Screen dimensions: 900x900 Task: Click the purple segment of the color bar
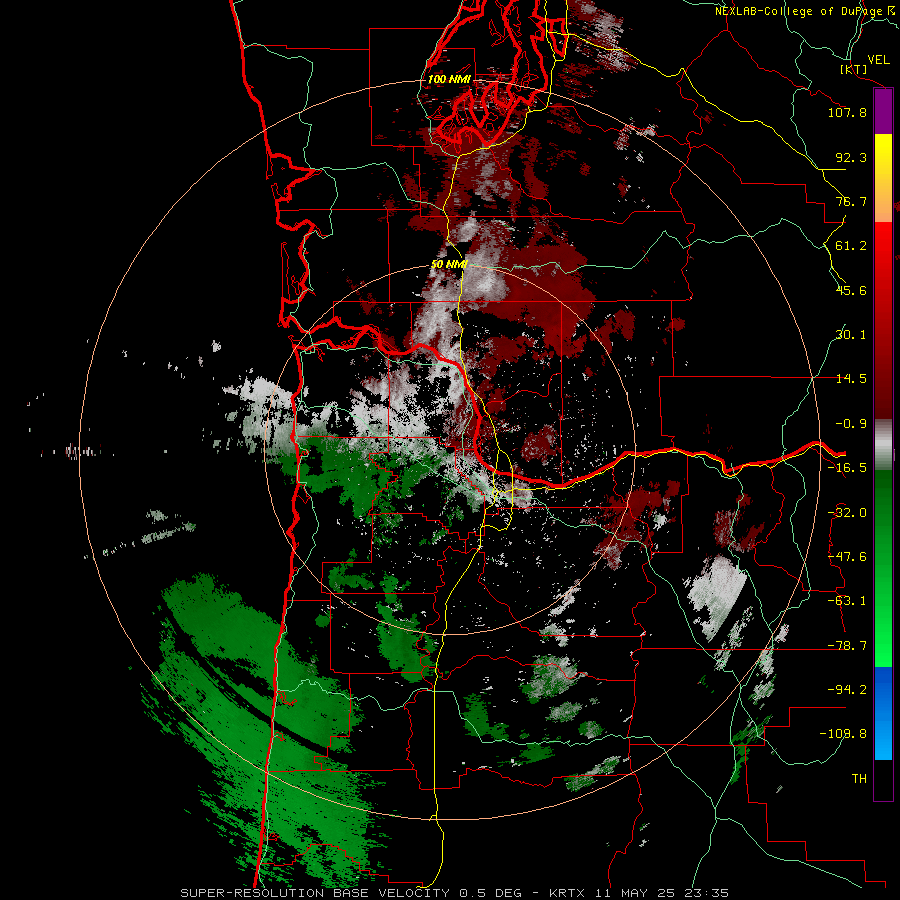click(883, 112)
